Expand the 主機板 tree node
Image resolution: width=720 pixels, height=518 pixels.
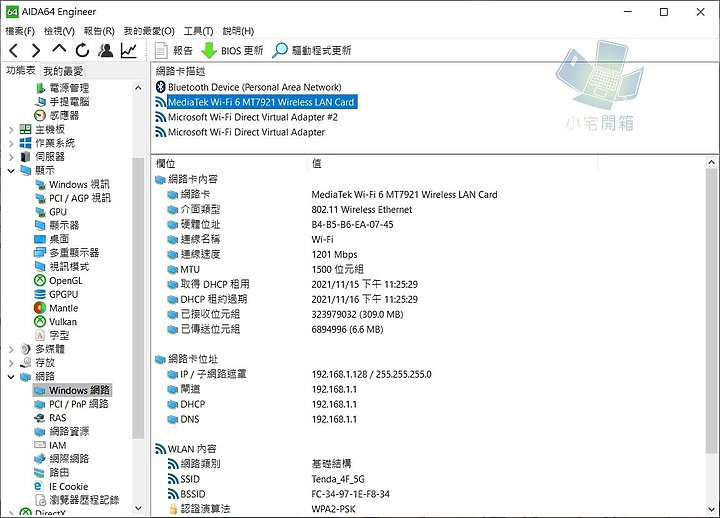tap(11, 130)
